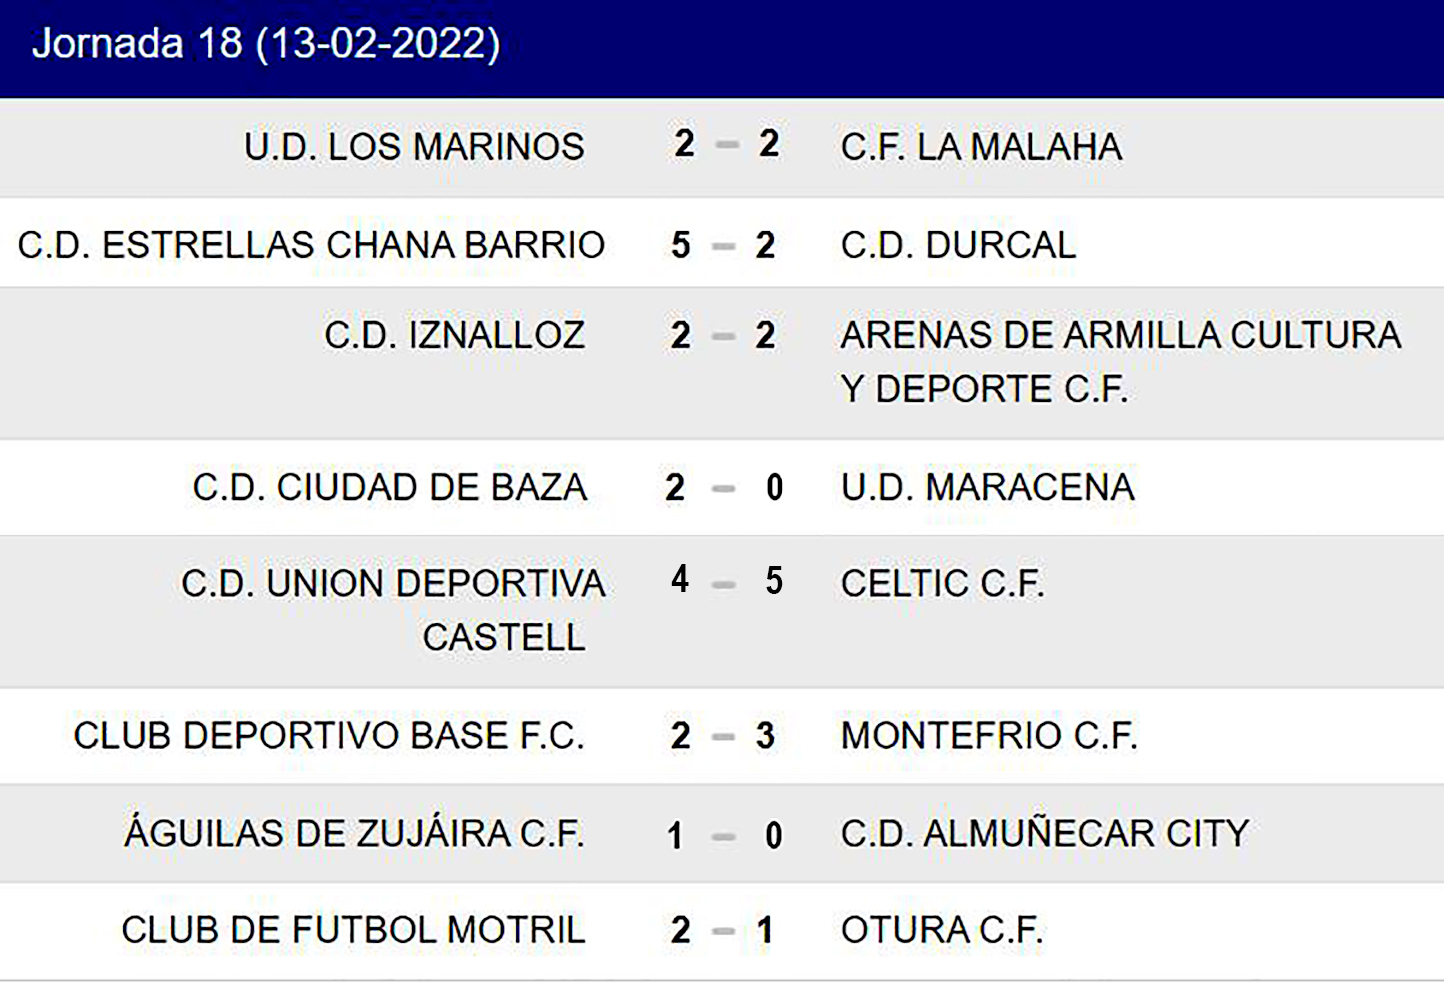
Task: Select the C.D. Iznalloz team link
Action: point(454,335)
